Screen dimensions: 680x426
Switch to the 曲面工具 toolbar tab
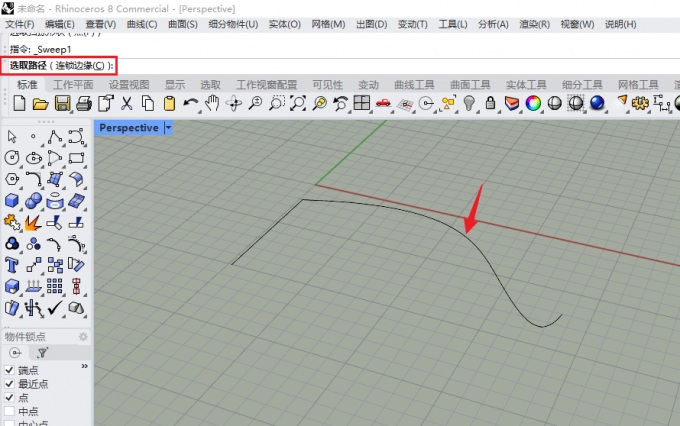tap(470, 85)
